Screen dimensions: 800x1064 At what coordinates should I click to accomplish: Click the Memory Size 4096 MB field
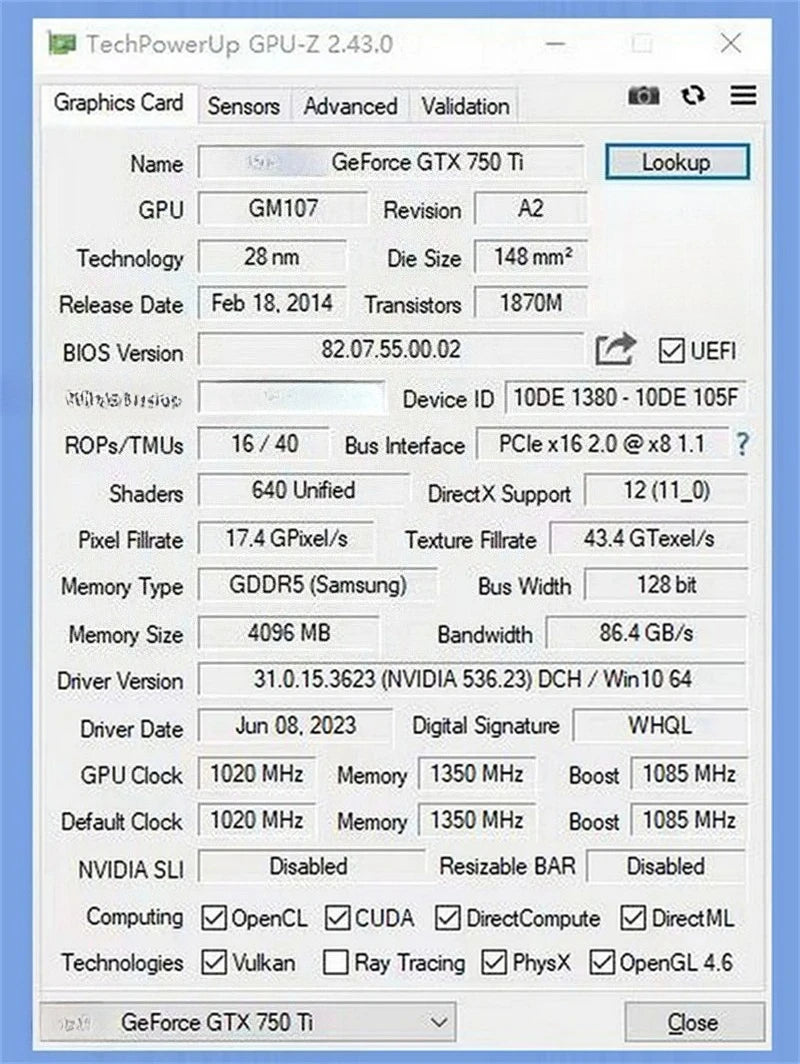click(x=288, y=633)
